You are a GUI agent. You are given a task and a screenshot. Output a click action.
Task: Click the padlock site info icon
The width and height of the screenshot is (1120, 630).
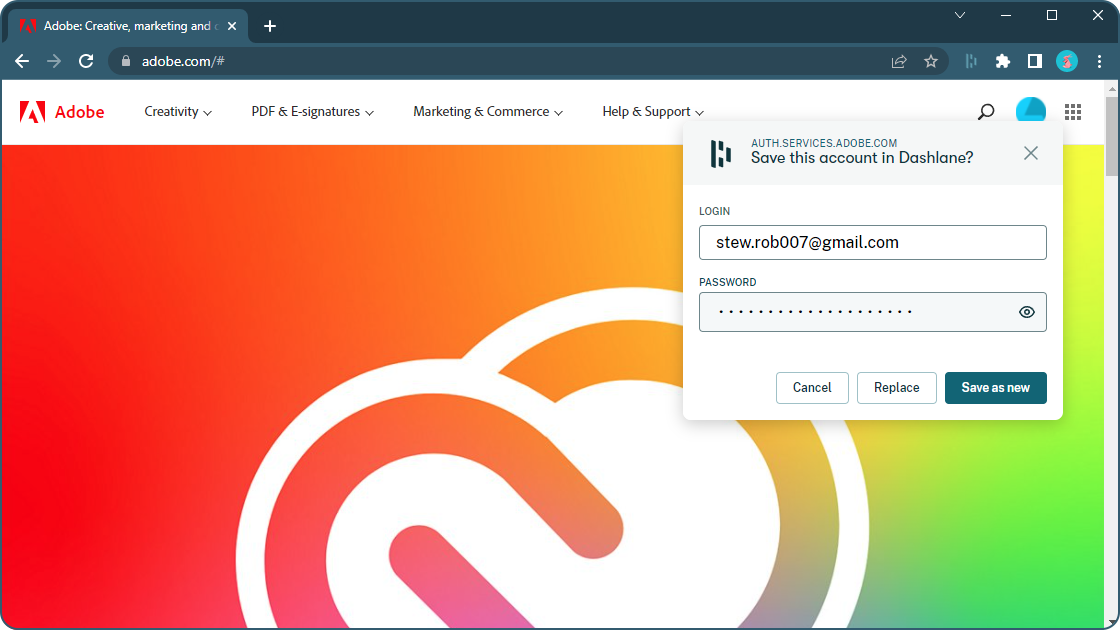click(126, 61)
